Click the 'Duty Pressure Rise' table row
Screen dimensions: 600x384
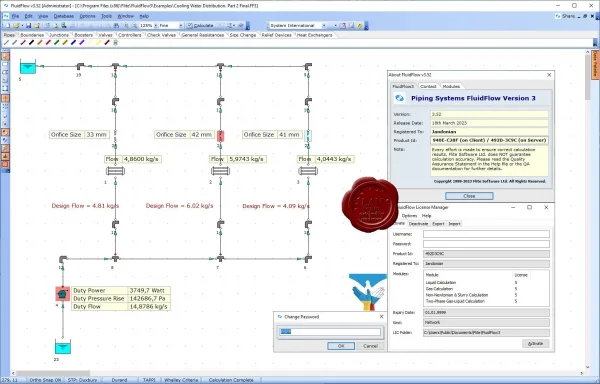pyautogui.click(x=121, y=298)
